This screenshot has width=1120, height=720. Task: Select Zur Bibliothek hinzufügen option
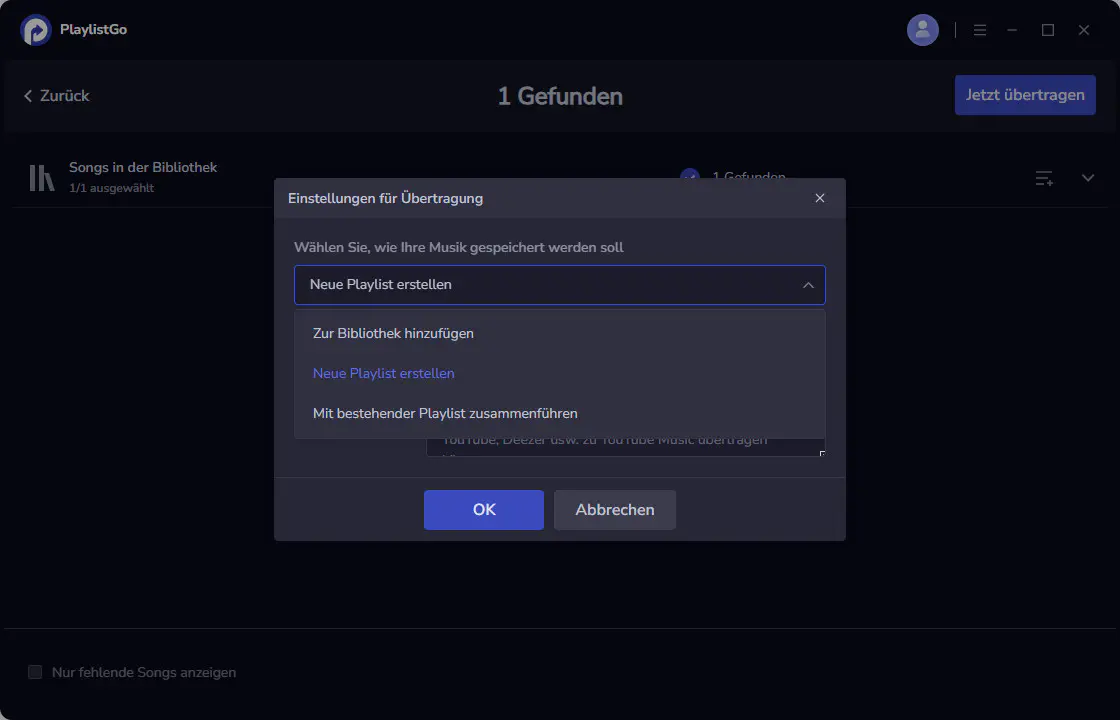[x=393, y=333]
